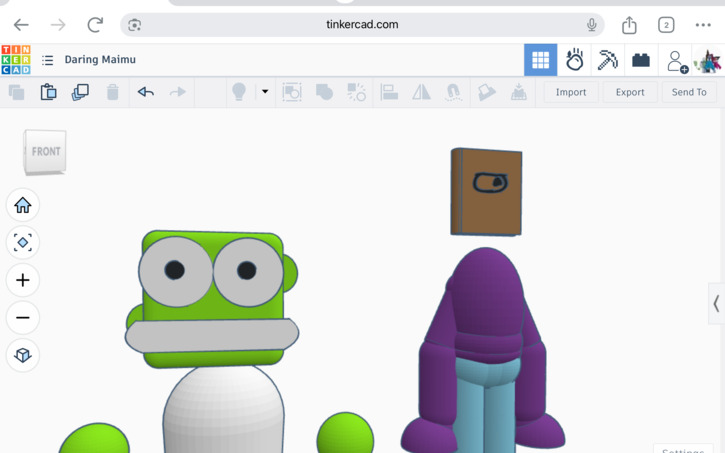The width and height of the screenshot is (725, 453).
Task: Click the FRONT view cube
Action: pyautogui.click(x=45, y=152)
